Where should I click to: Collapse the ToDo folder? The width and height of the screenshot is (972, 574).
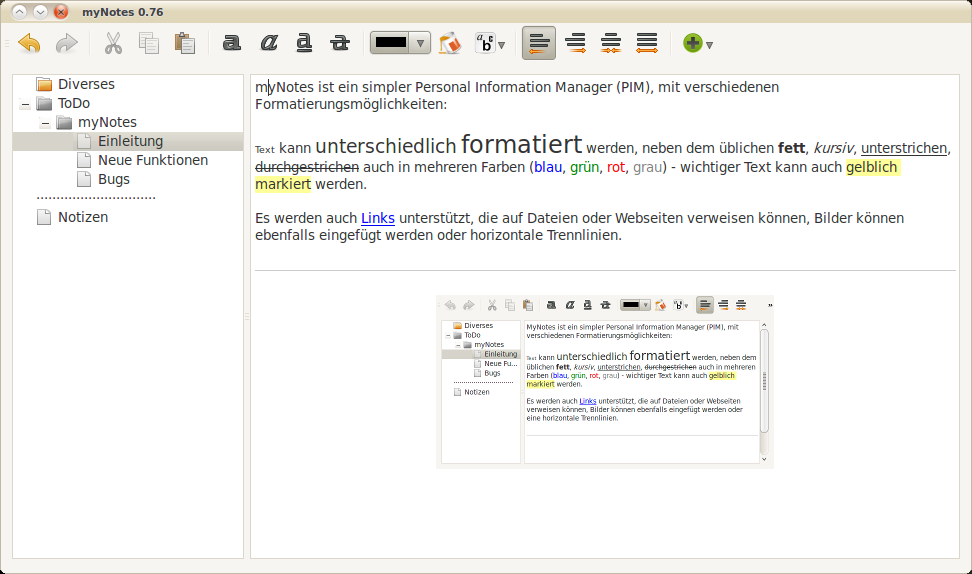25,104
